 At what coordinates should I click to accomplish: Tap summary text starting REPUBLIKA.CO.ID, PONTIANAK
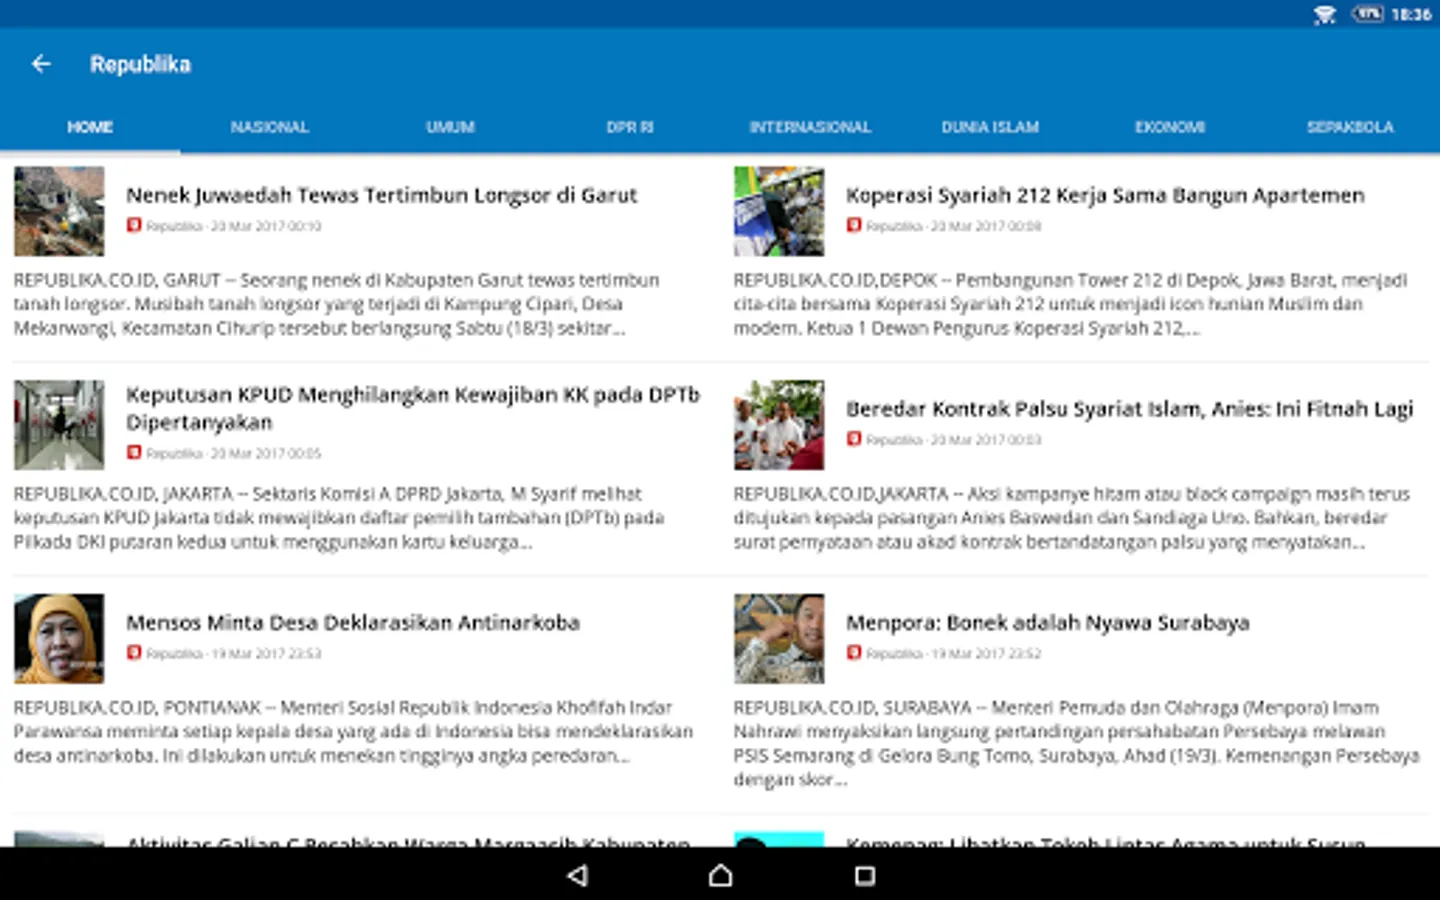tap(353, 732)
